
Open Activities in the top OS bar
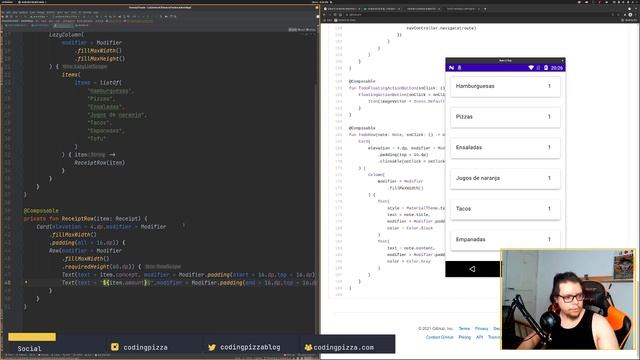pyautogui.click(x=7, y=2)
